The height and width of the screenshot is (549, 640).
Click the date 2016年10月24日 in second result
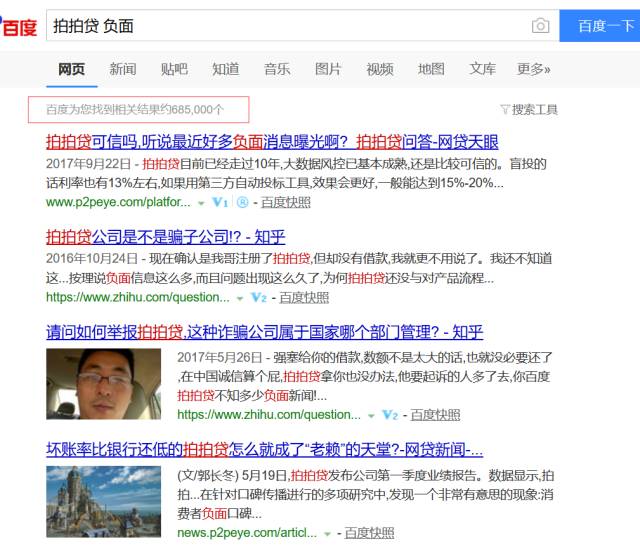coord(92,259)
